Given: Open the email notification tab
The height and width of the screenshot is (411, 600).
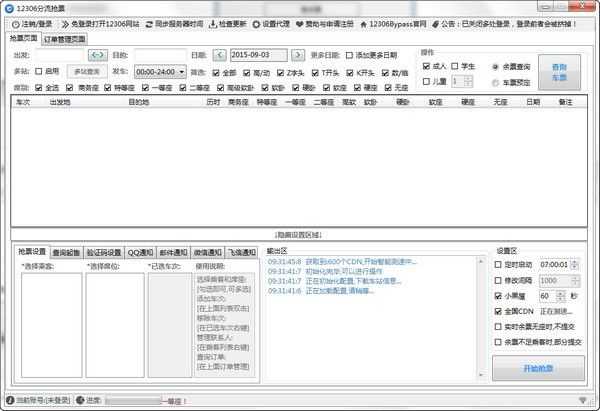Looking at the screenshot, I should coord(173,253).
